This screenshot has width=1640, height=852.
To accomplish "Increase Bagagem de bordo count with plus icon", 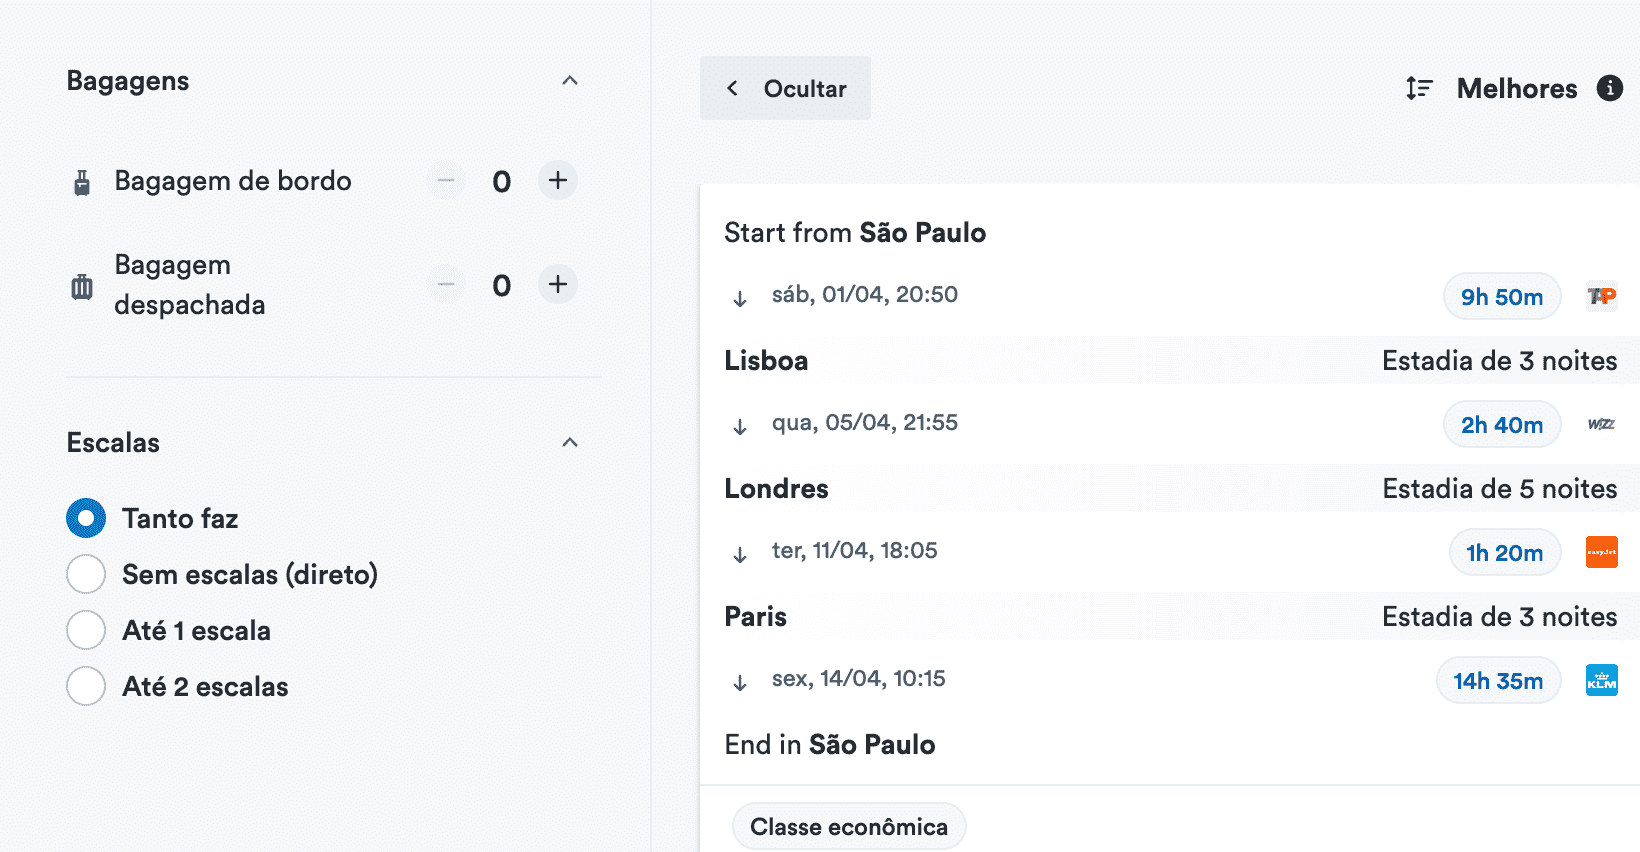I will pyautogui.click(x=557, y=181).
